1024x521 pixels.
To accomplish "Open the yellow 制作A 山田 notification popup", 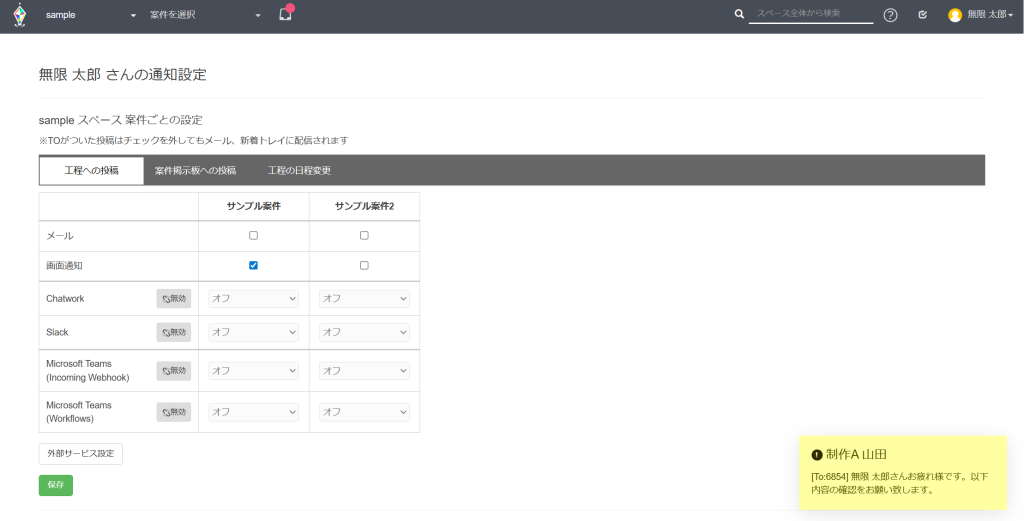I will click(903, 472).
